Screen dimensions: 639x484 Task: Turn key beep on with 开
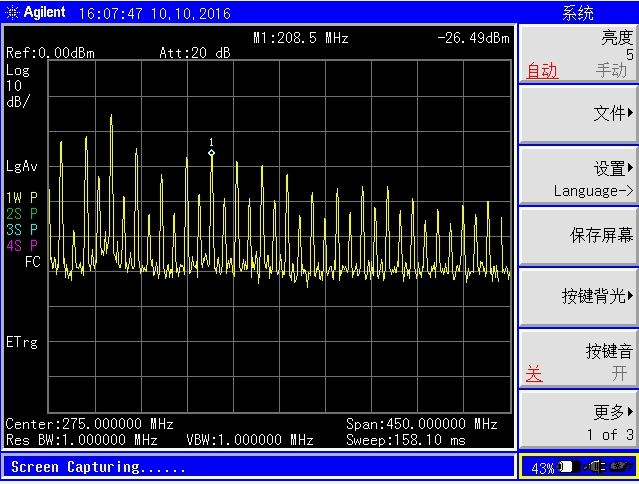pyautogui.click(x=619, y=374)
